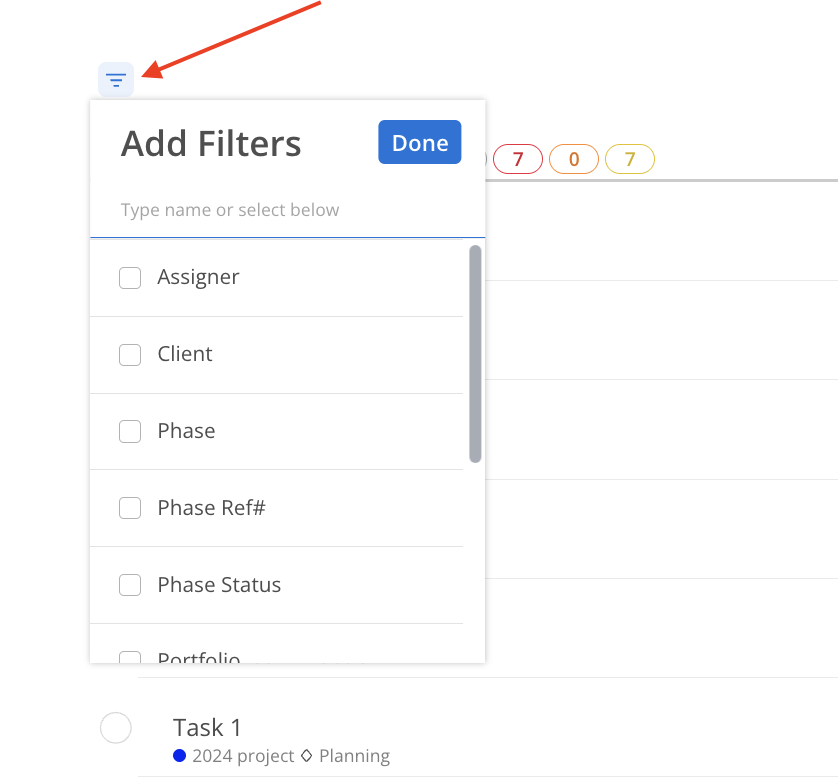838x778 pixels.
Task: Mark Task 1 complete via circle
Action: pos(116,728)
